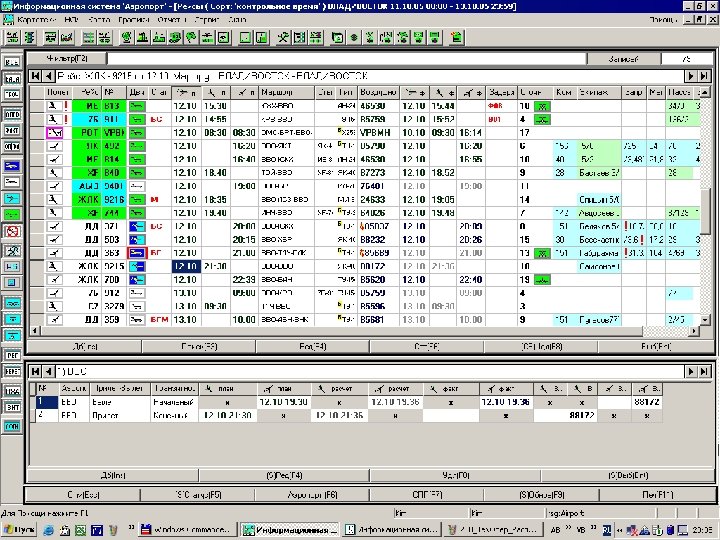Open the Отчеты menu

(x=172, y=20)
